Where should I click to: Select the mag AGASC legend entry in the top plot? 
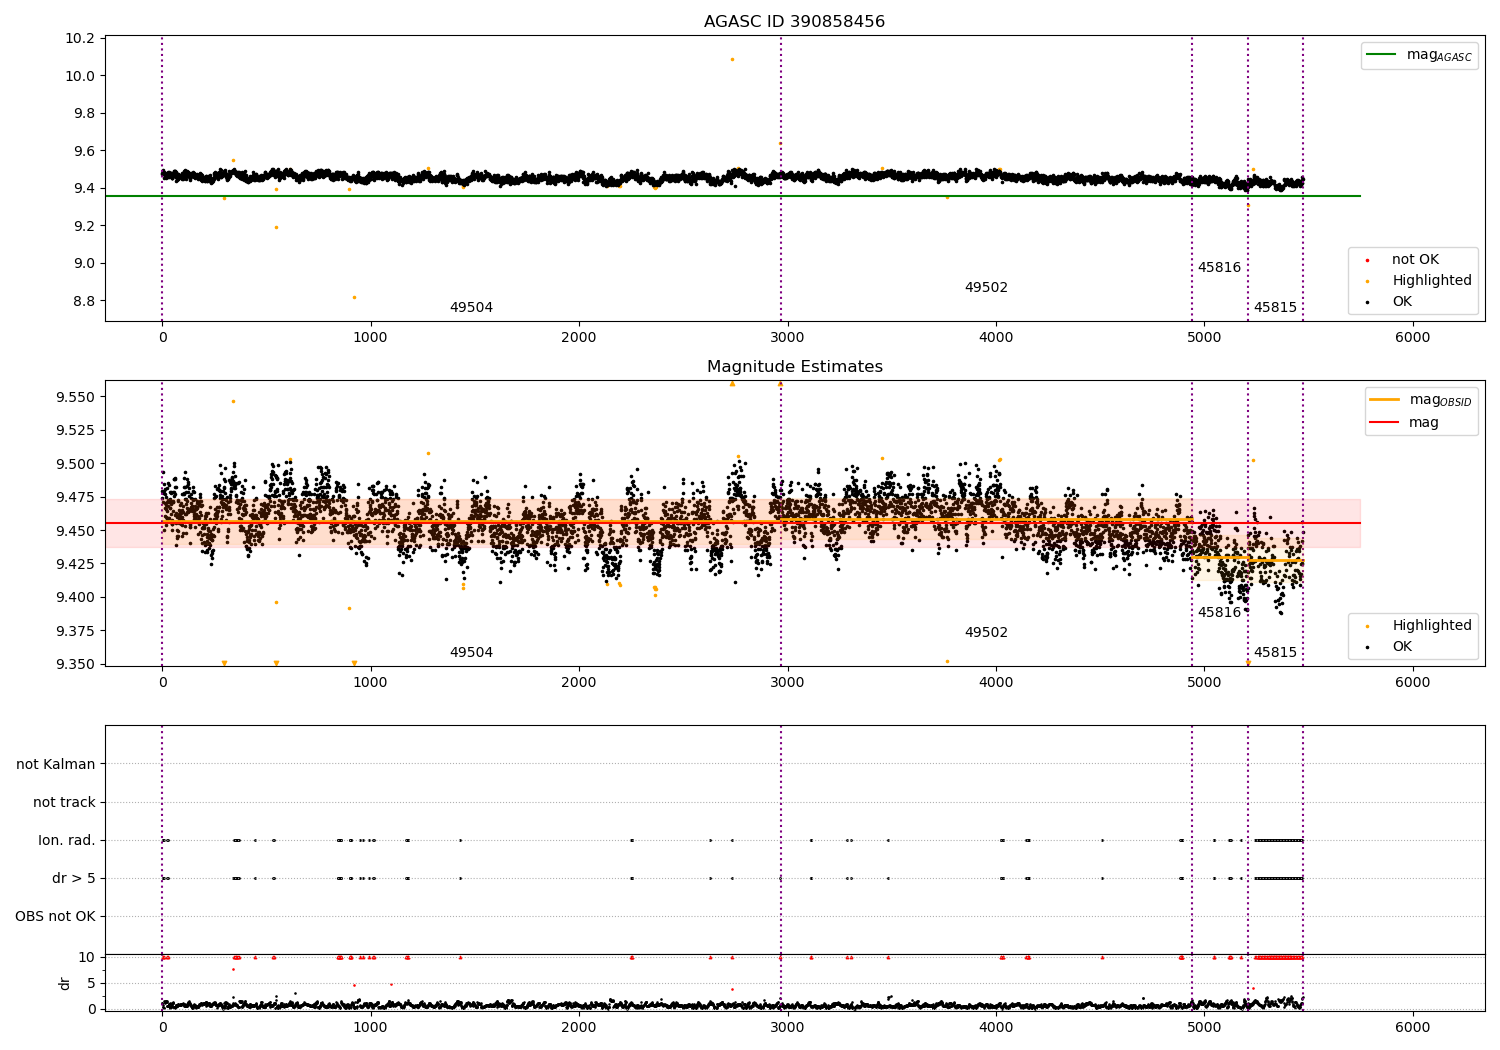pos(1419,55)
